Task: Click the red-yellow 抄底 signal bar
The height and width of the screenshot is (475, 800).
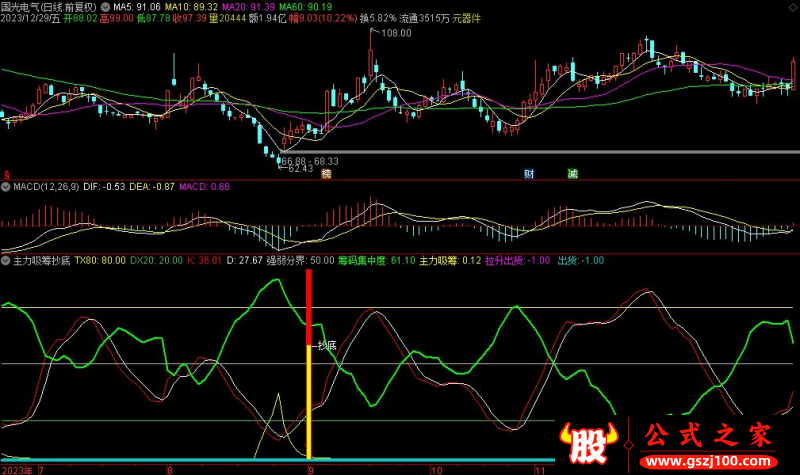Action: (309, 364)
